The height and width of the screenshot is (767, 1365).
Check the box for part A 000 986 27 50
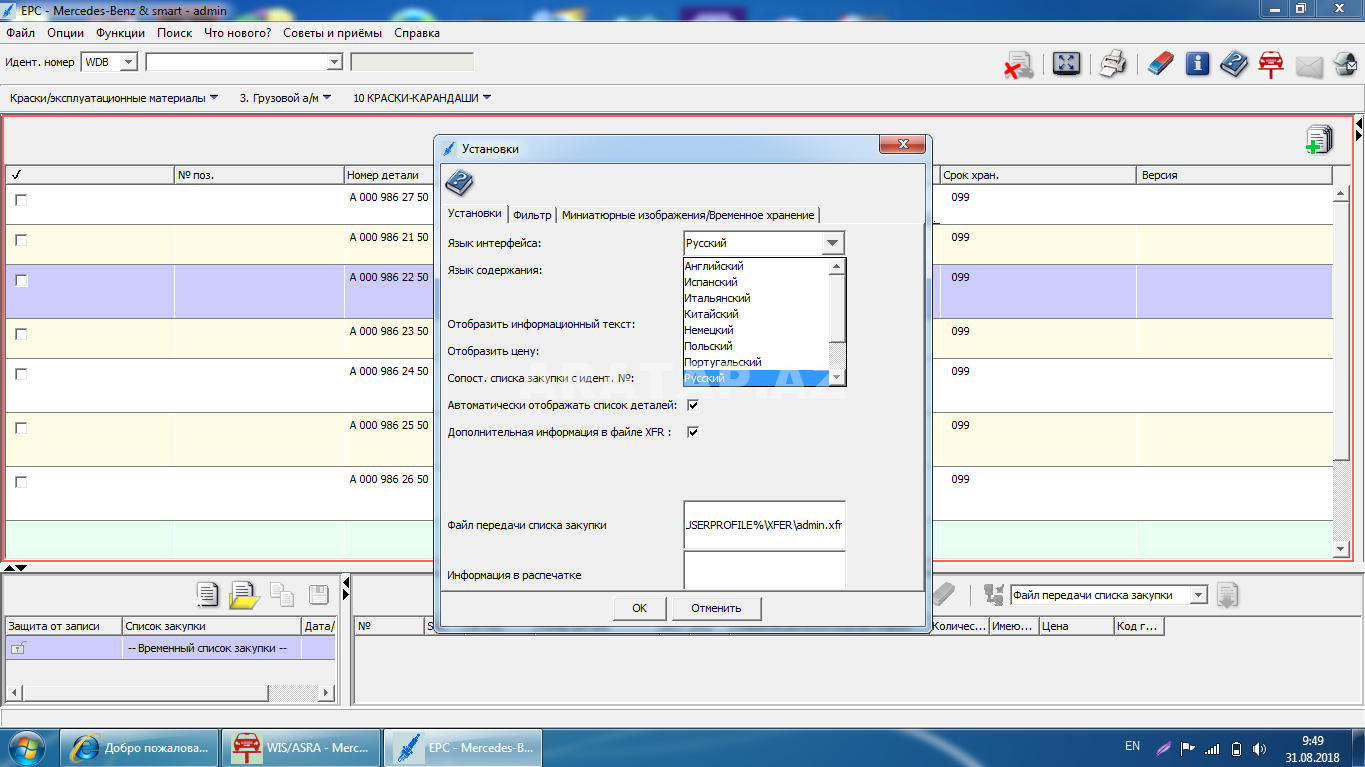(x=21, y=200)
